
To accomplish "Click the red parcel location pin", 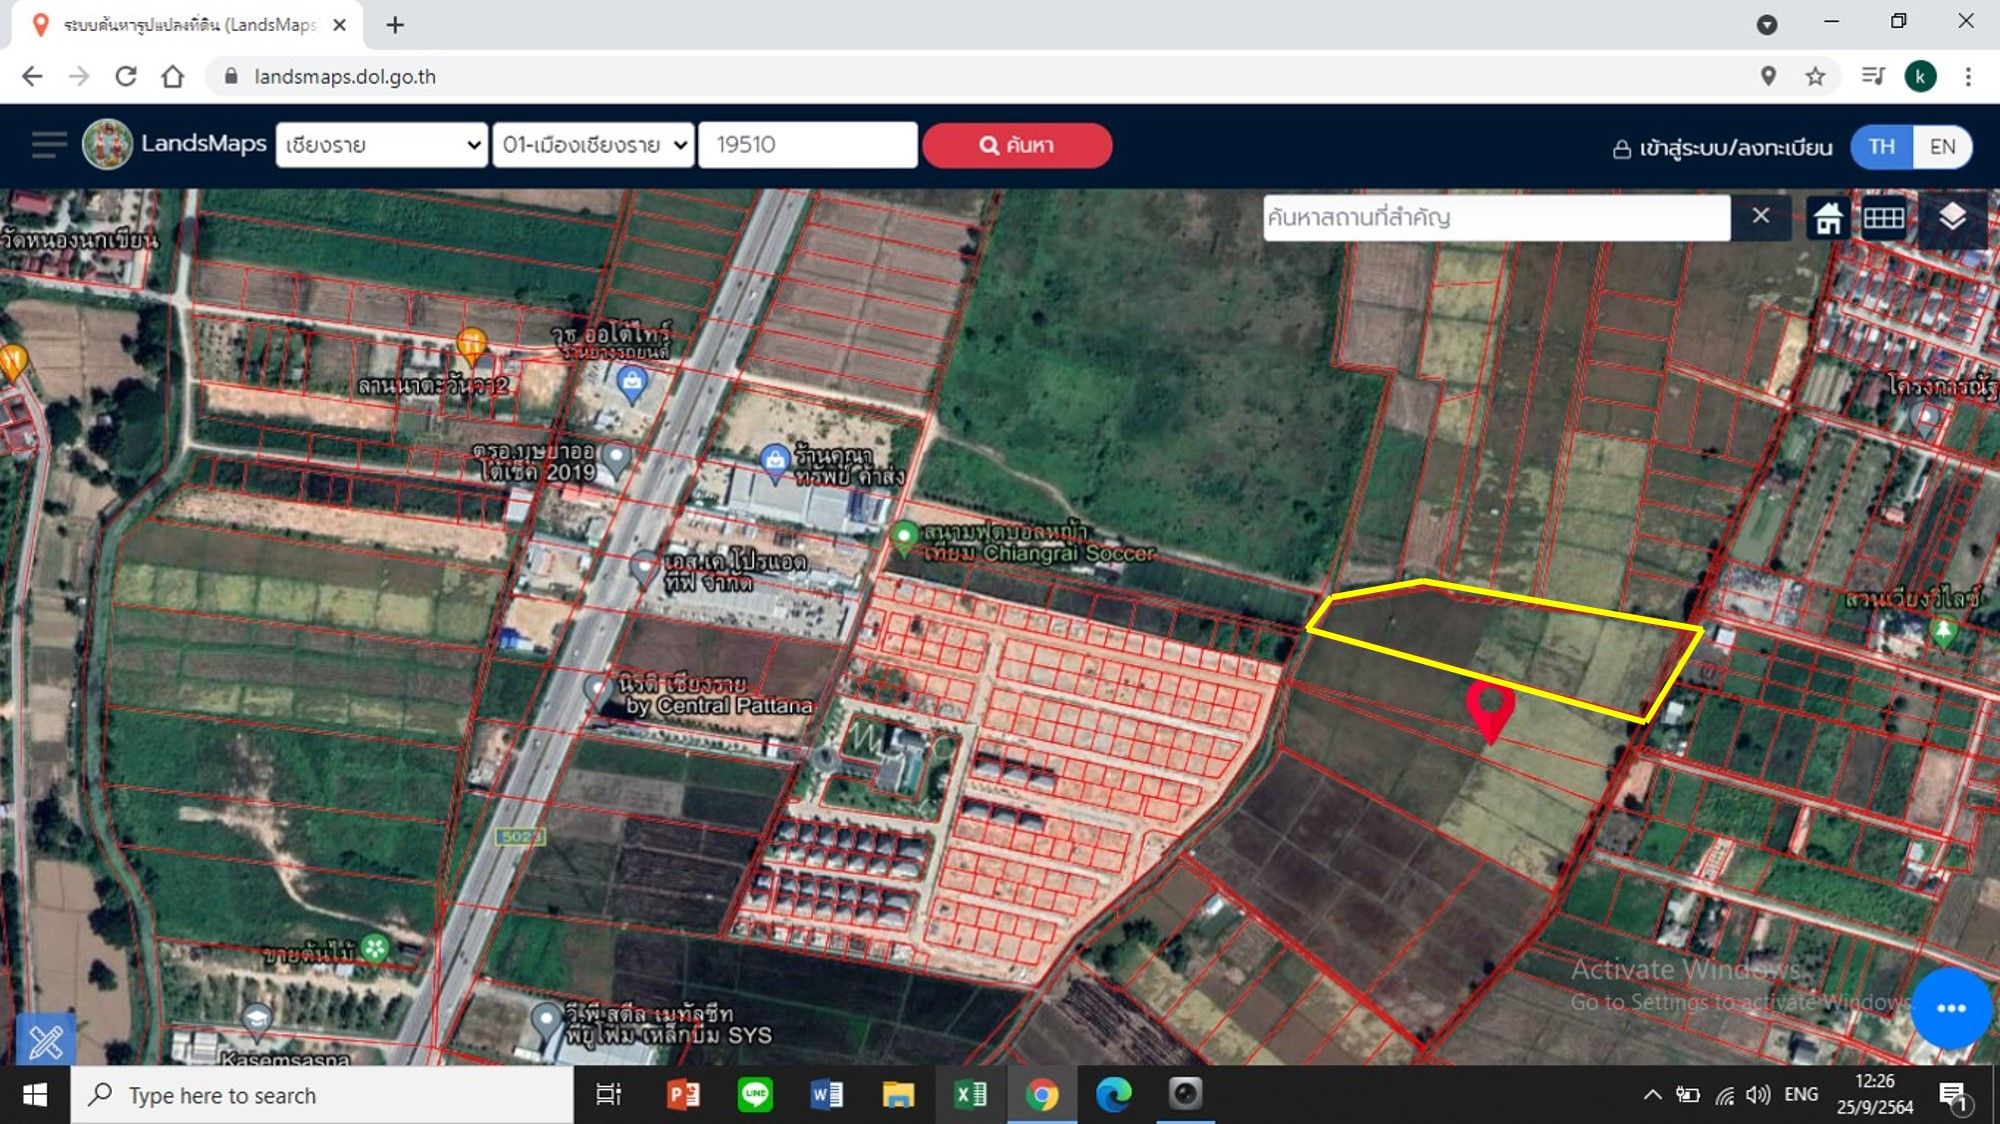I will click(1489, 709).
